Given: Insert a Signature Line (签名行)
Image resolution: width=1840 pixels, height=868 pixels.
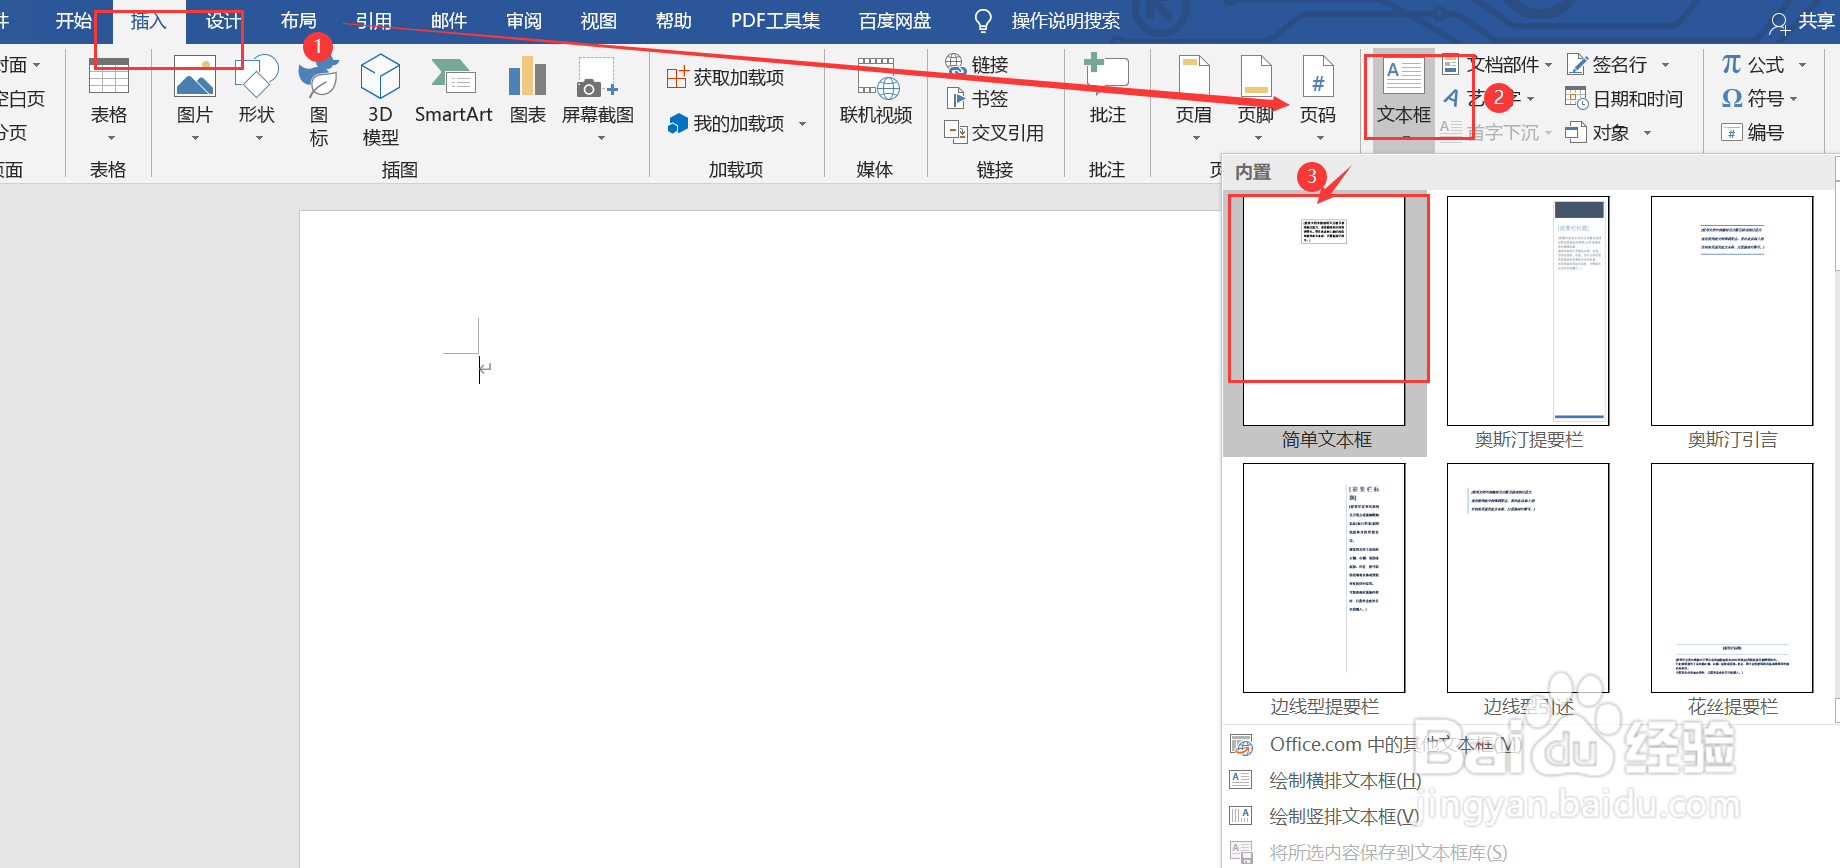Looking at the screenshot, I should point(1608,64).
